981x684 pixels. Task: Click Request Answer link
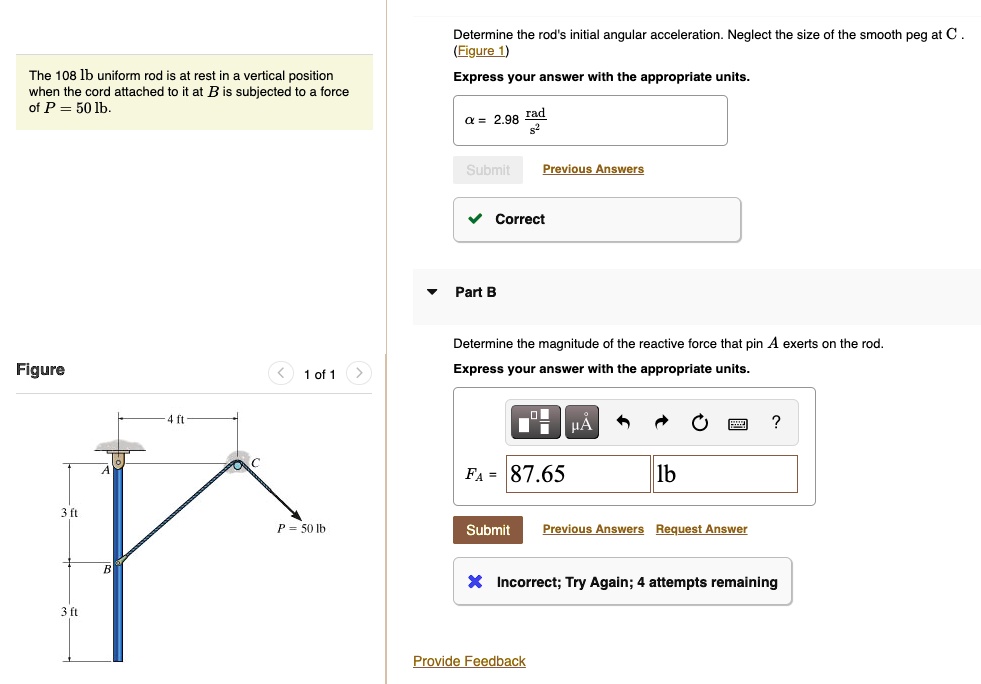tap(700, 528)
